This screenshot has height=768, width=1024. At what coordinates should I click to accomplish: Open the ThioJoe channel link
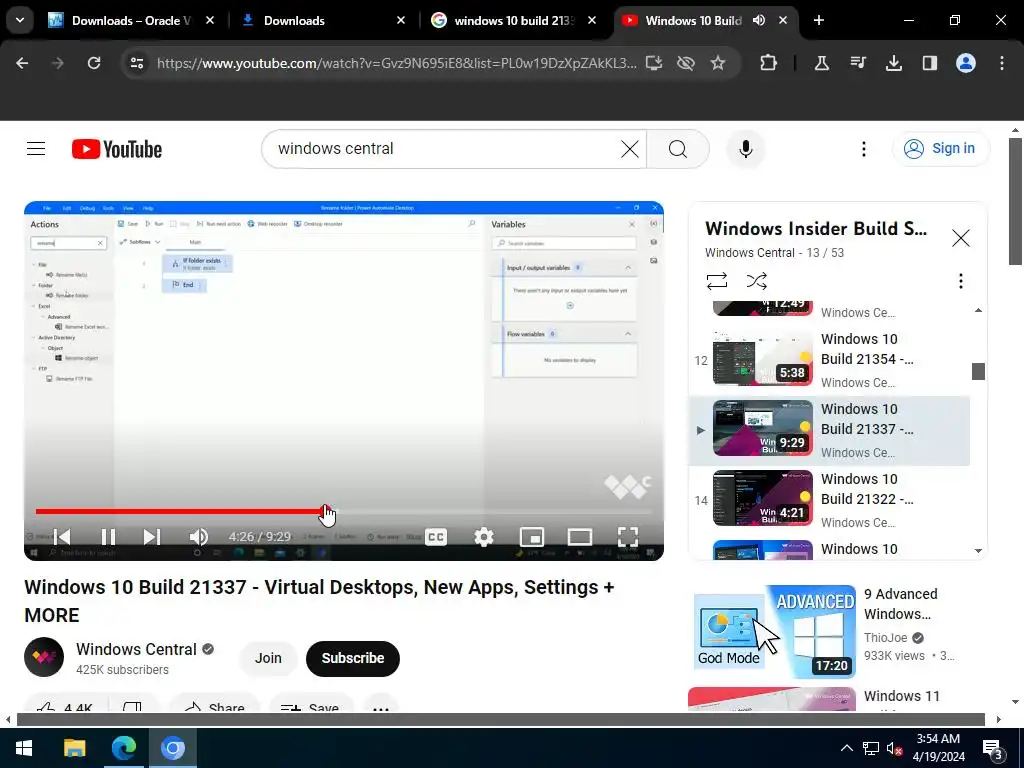(x=886, y=637)
